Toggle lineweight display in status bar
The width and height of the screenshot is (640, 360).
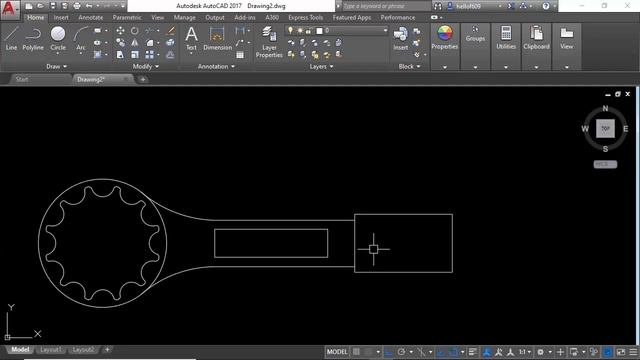(x=473, y=352)
